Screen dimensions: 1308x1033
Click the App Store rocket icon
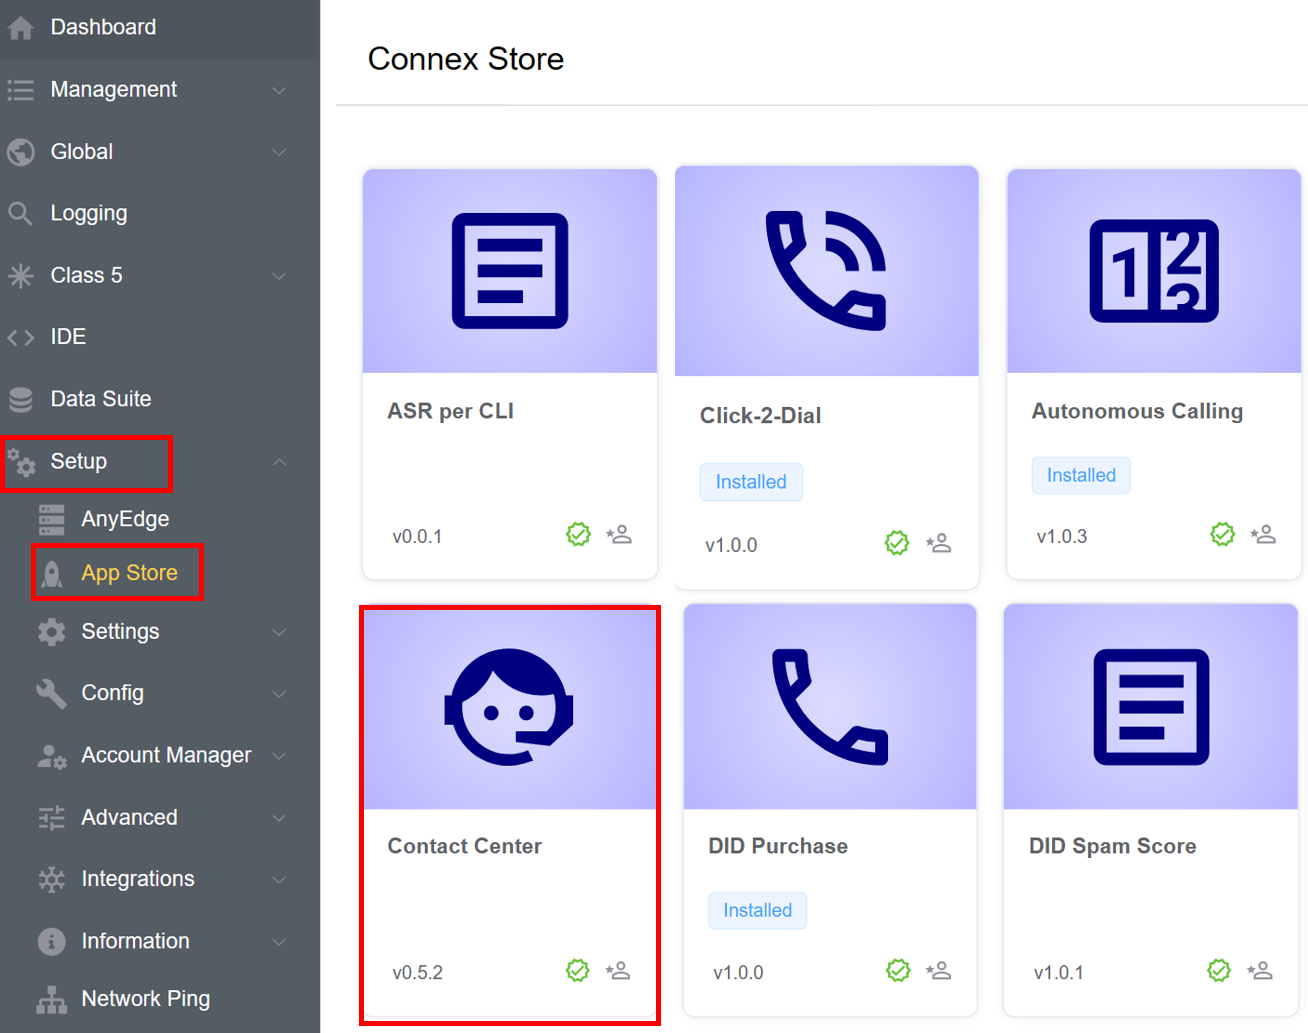[52, 574]
